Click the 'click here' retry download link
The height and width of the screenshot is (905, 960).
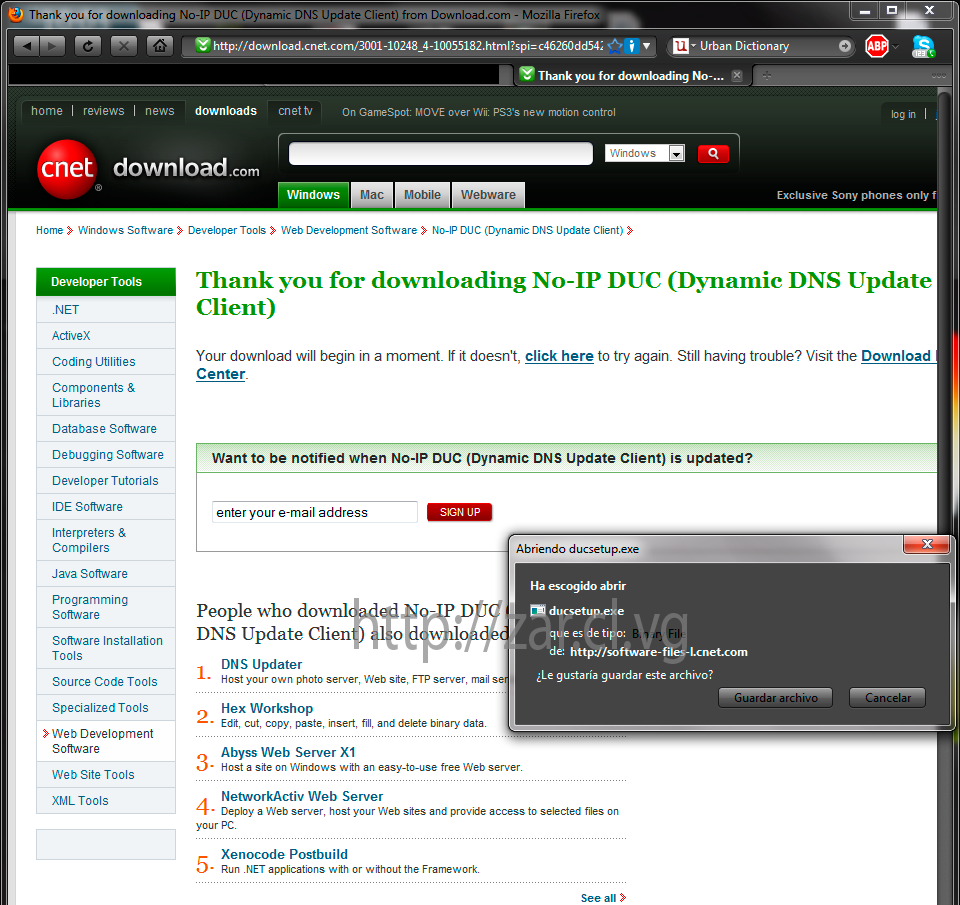pyautogui.click(x=559, y=356)
